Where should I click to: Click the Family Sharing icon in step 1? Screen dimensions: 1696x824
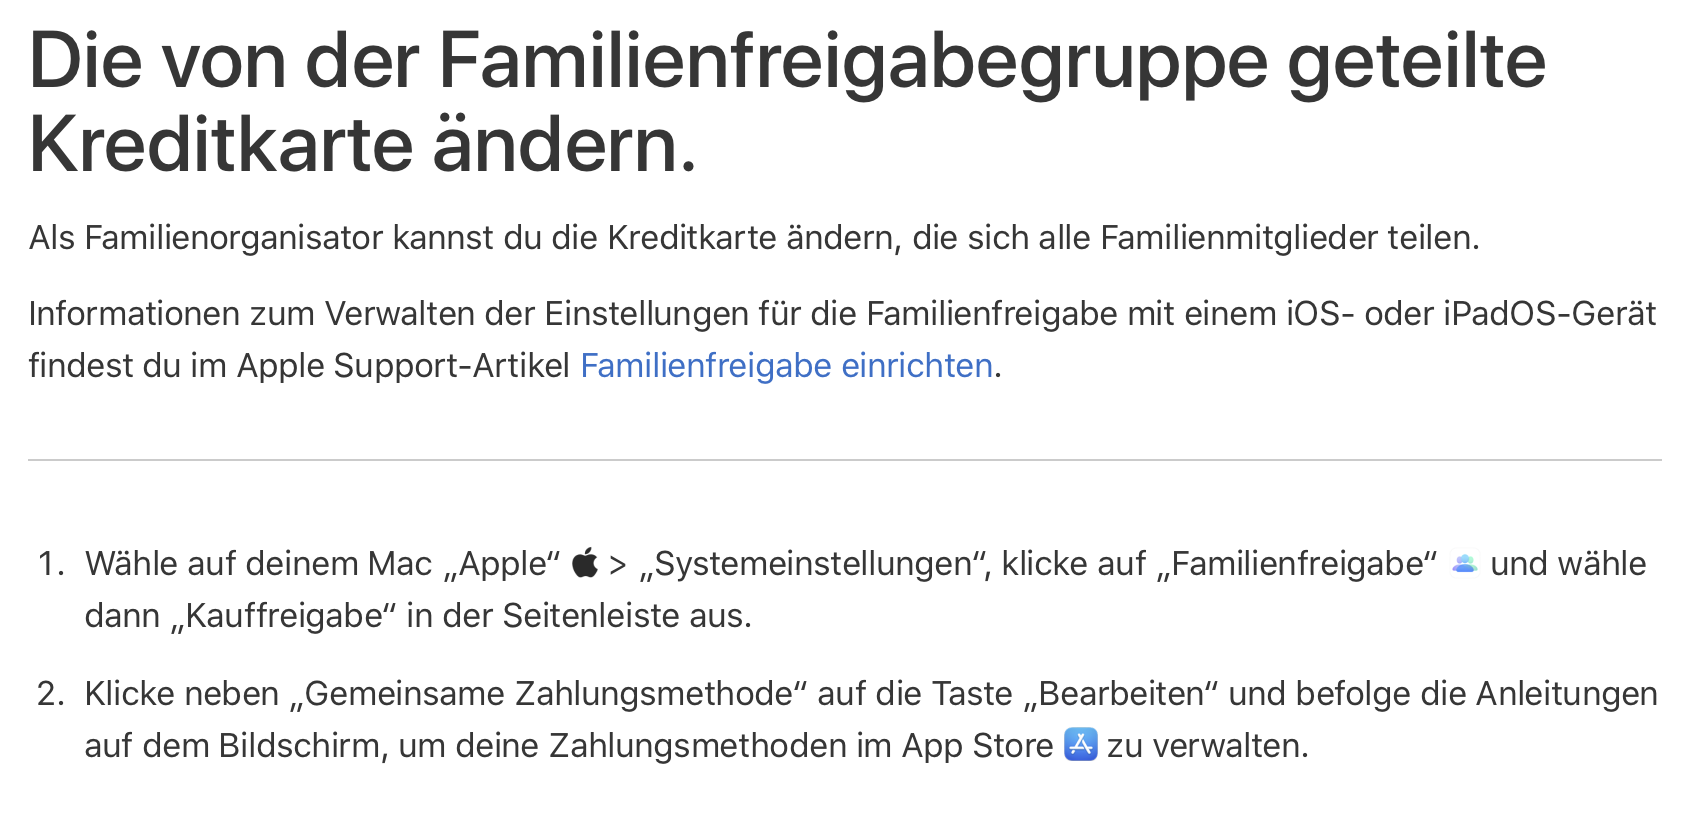(x=1464, y=563)
